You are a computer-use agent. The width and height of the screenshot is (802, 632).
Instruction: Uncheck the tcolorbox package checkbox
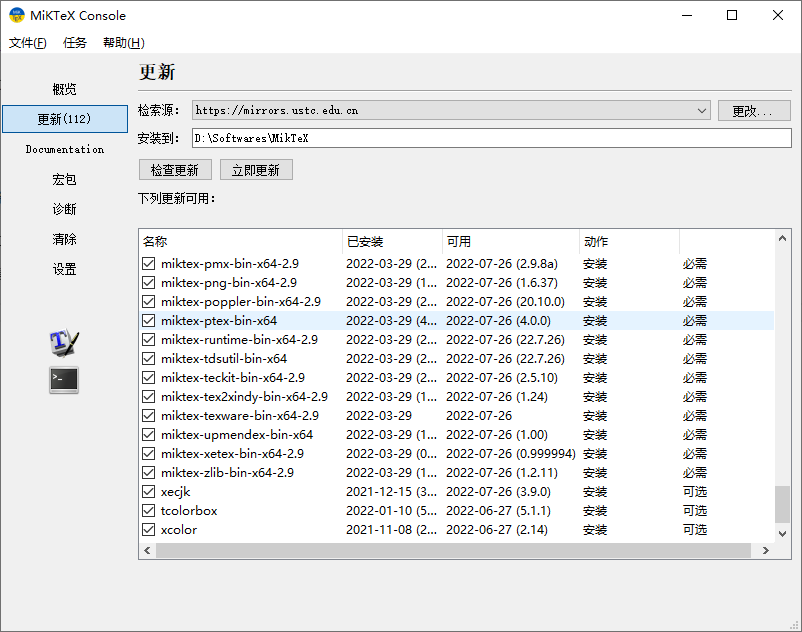click(148, 510)
